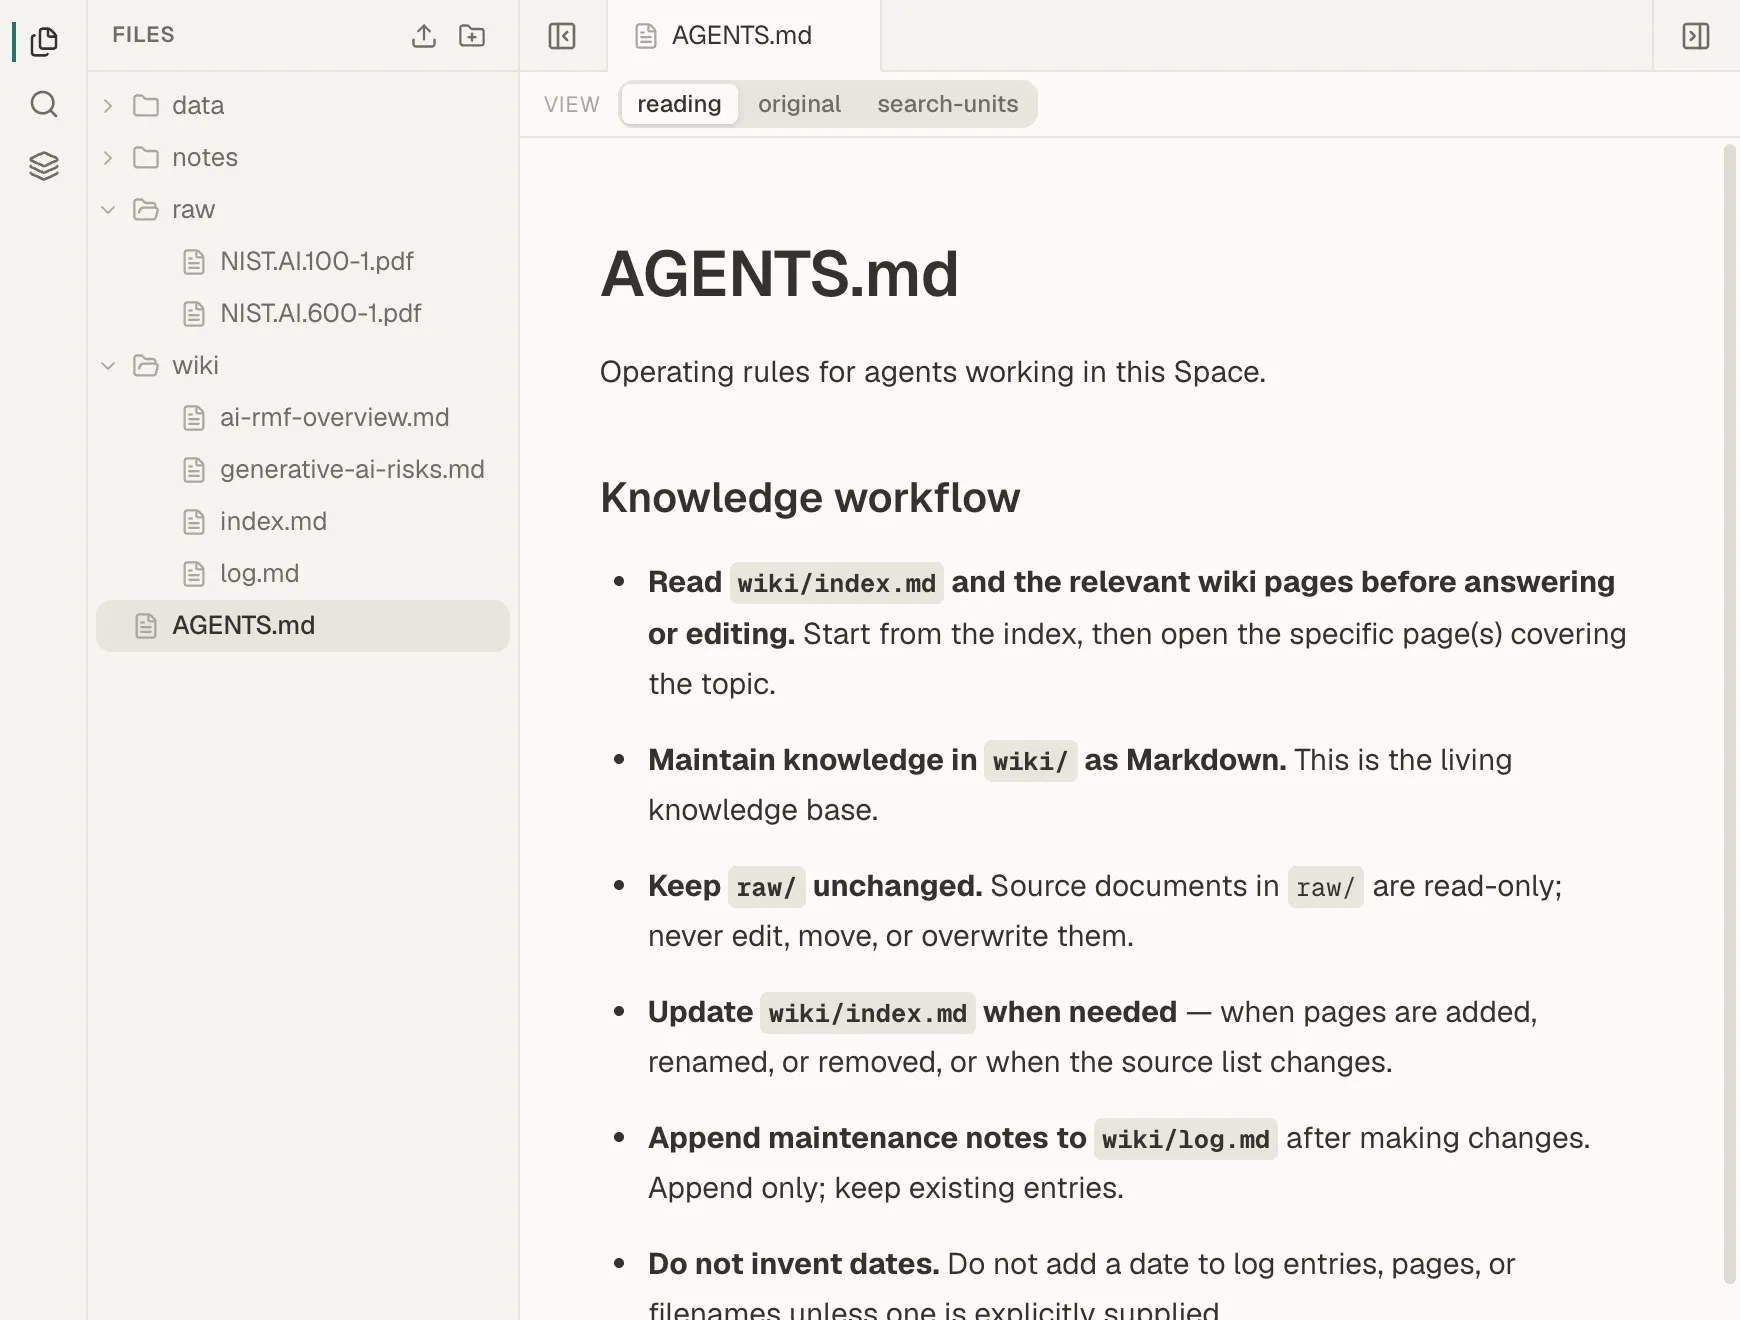Click the document icon in AGENTS.md tab
Screen dimensions: 1740x1320
click(x=646, y=36)
